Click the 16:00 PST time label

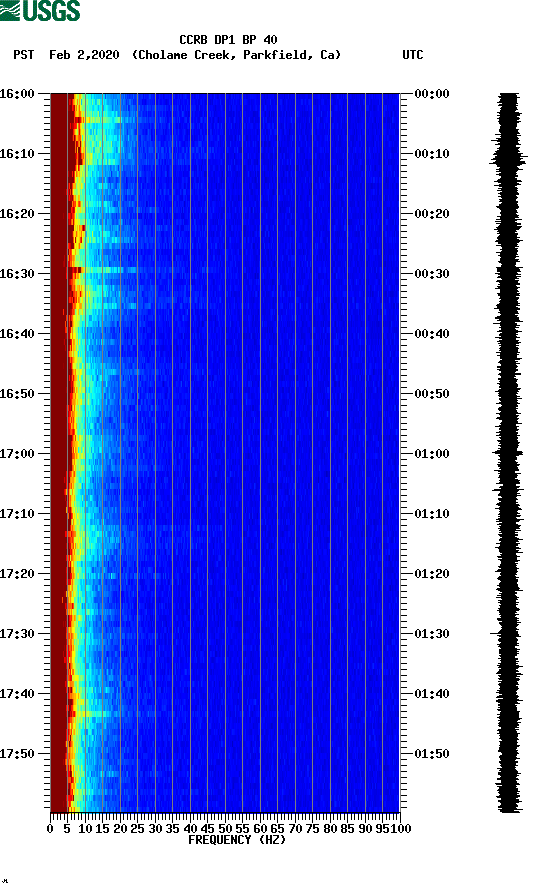tap(17, 93)
